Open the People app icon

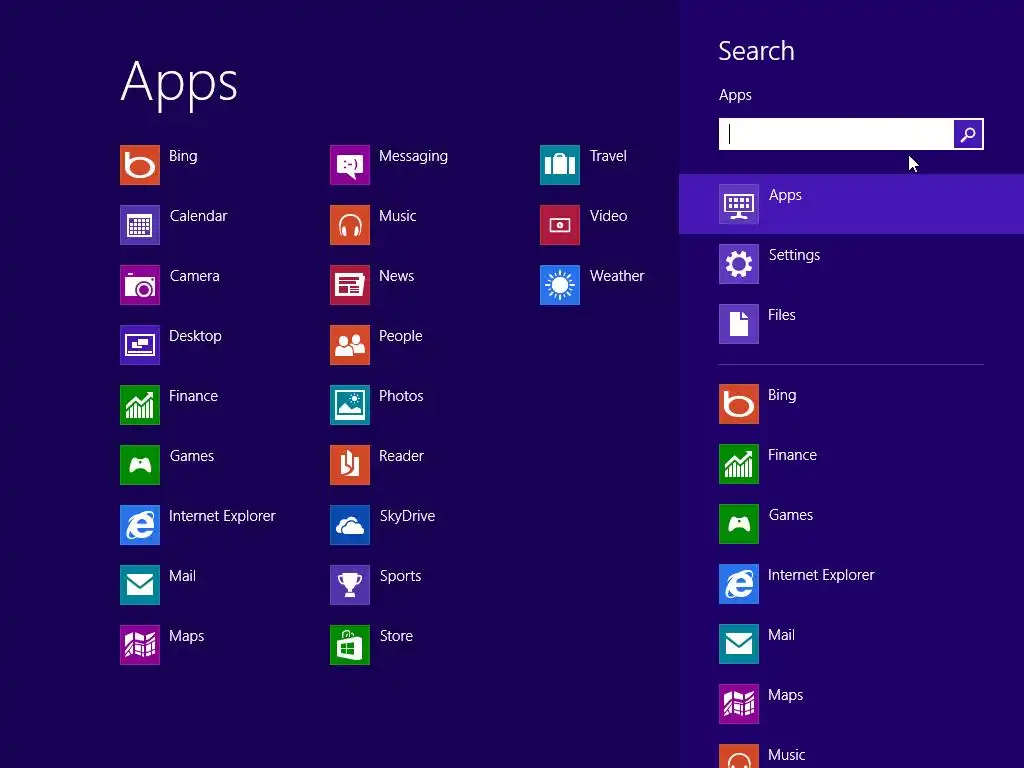click(350, 345)
